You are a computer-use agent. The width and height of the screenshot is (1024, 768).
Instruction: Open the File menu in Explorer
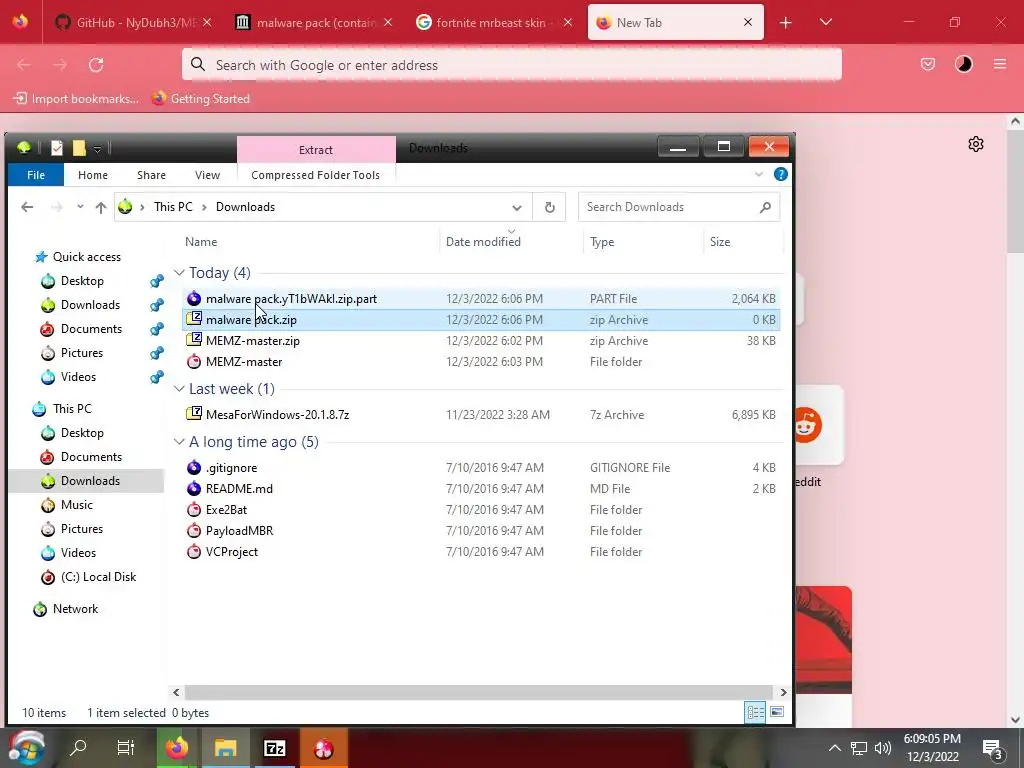[36, 175]
